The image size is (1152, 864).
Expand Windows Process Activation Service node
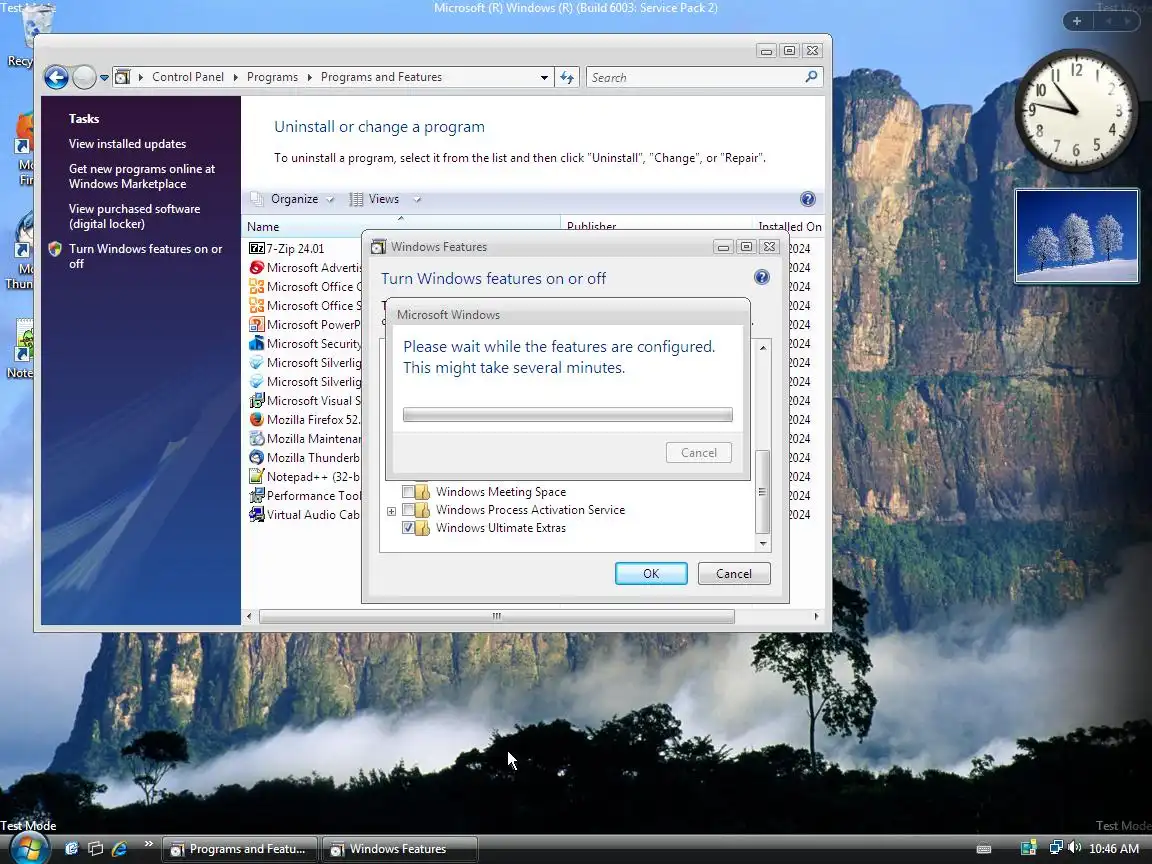(x=392, y=511)
